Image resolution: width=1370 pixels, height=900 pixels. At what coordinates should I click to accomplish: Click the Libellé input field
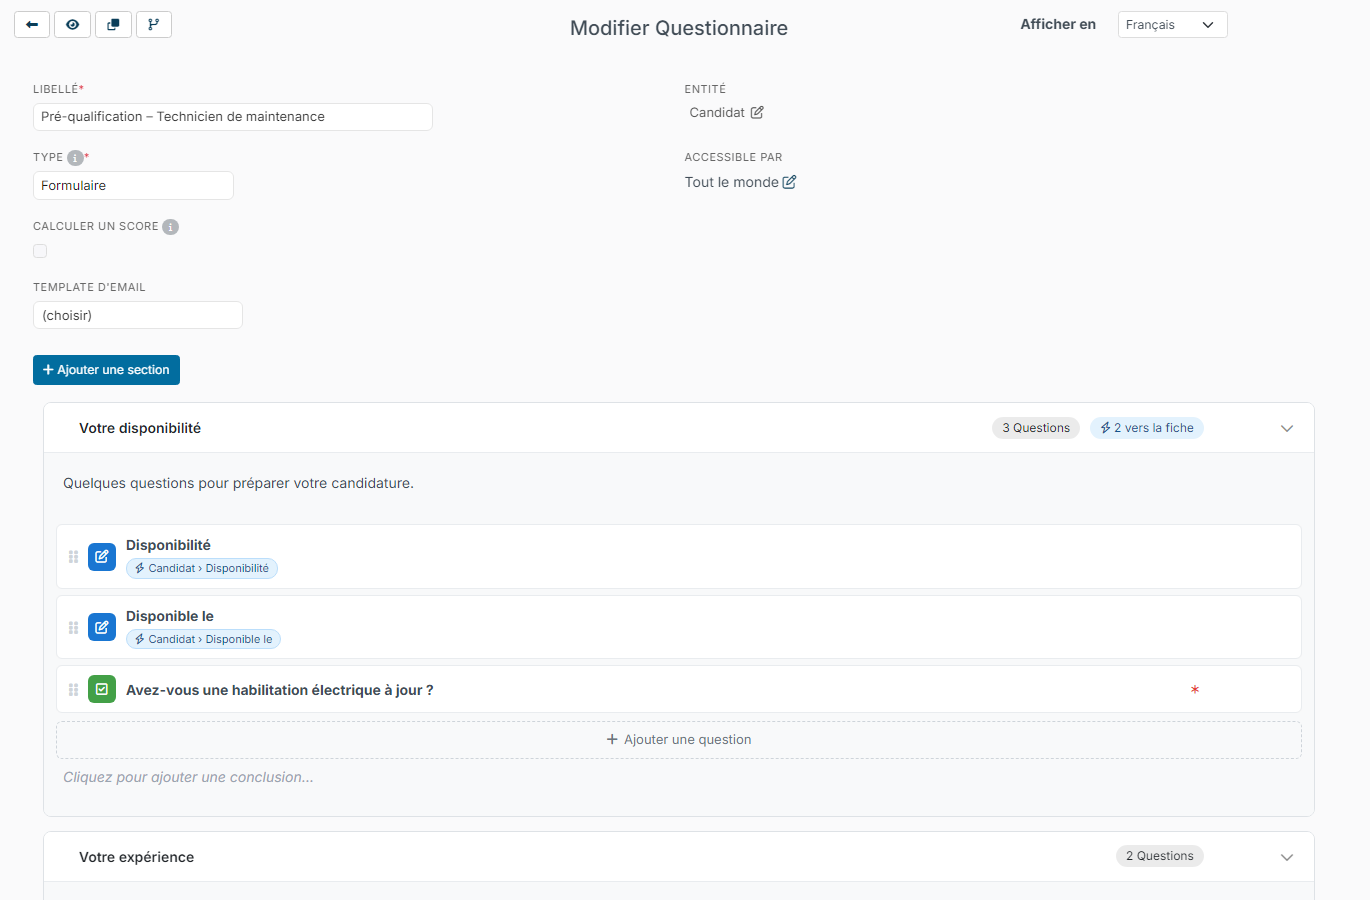pyautogui.click(x=233, y=117)
